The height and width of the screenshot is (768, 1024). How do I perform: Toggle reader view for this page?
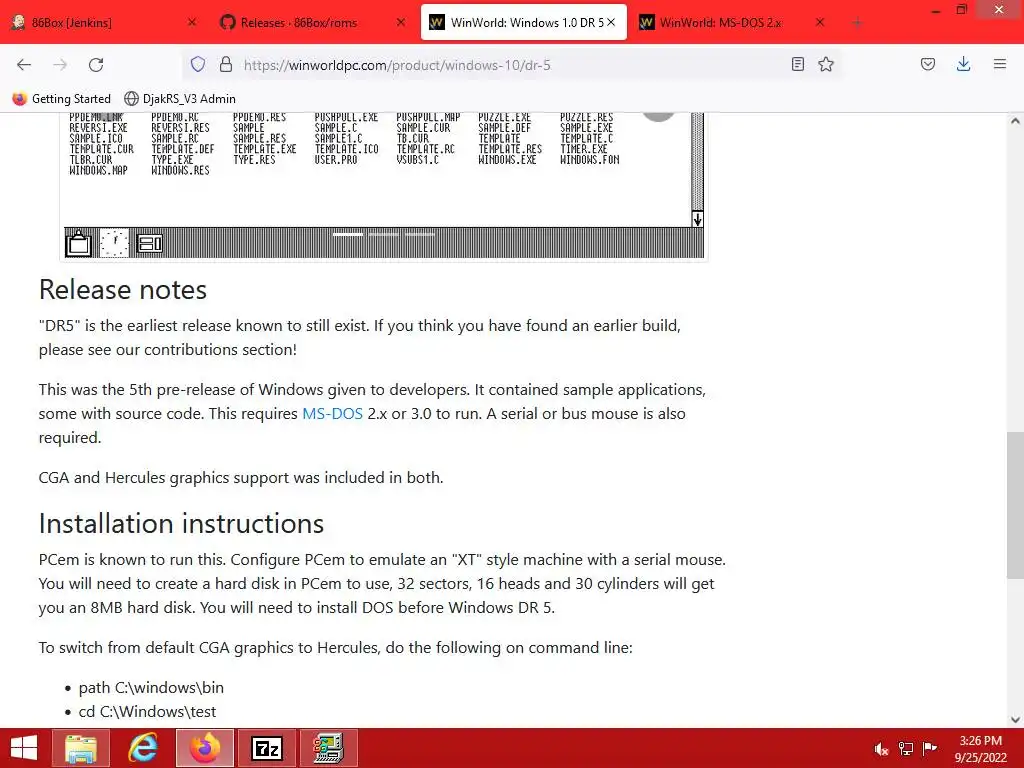click(797, 64)
